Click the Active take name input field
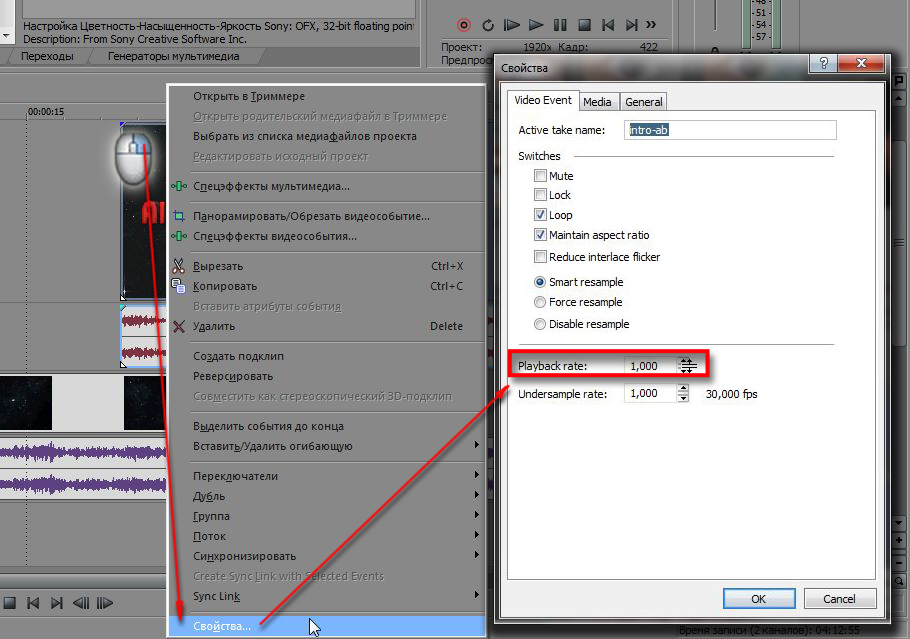Viewport: 910px width, 639px height. [729, 130]
